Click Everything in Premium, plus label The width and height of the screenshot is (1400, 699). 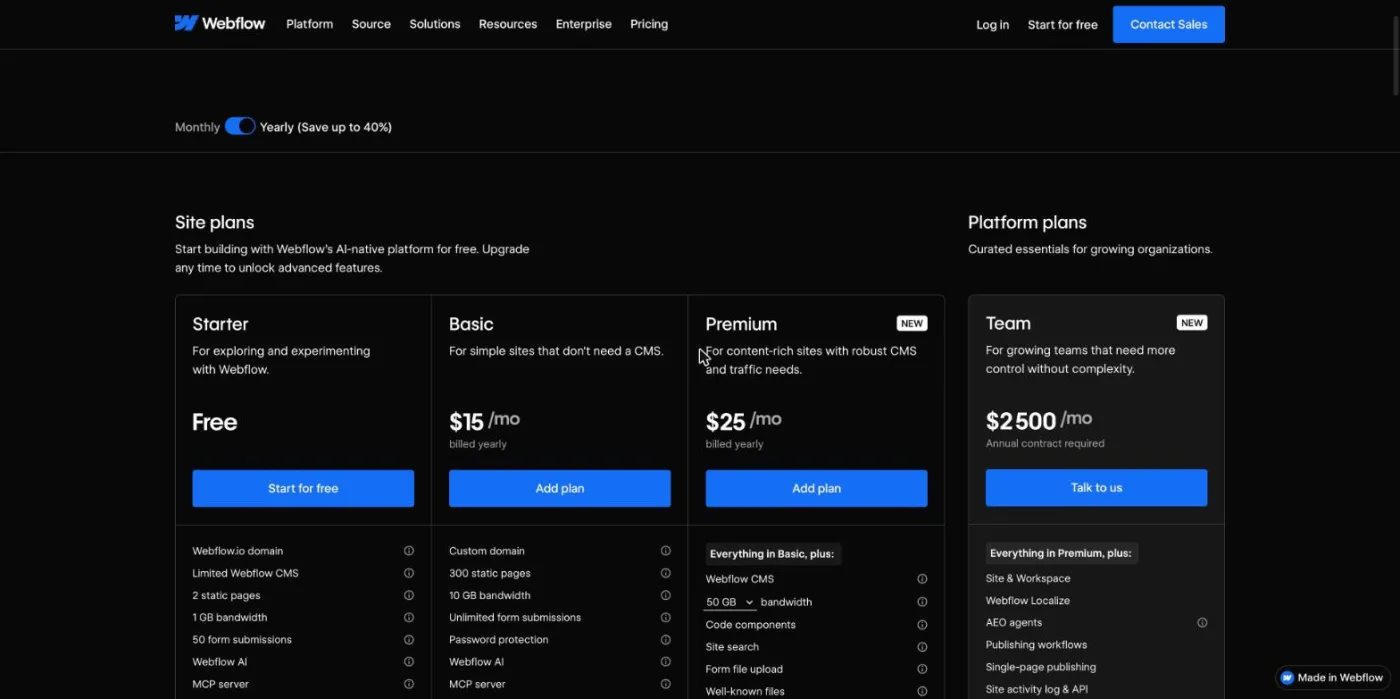1061,553
